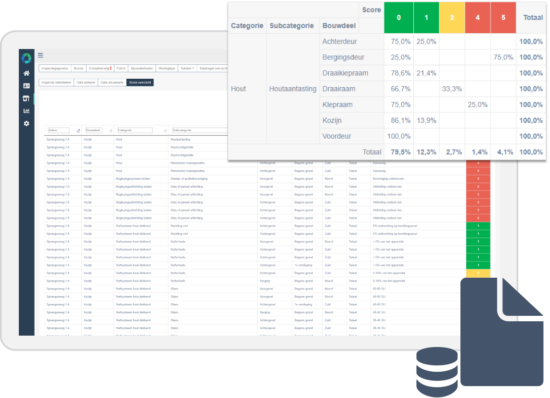Open the chart statistics sidebar icon
The height and width of the screenshot is (398, 550).
(x=26, y=111)
